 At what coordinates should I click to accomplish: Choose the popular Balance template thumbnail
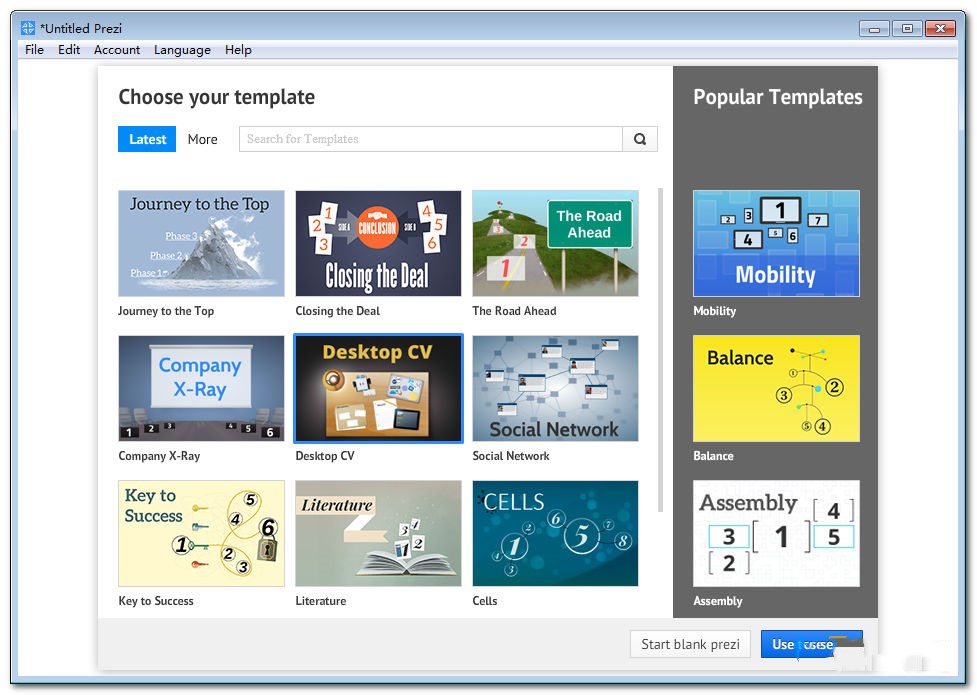point(776,388)
